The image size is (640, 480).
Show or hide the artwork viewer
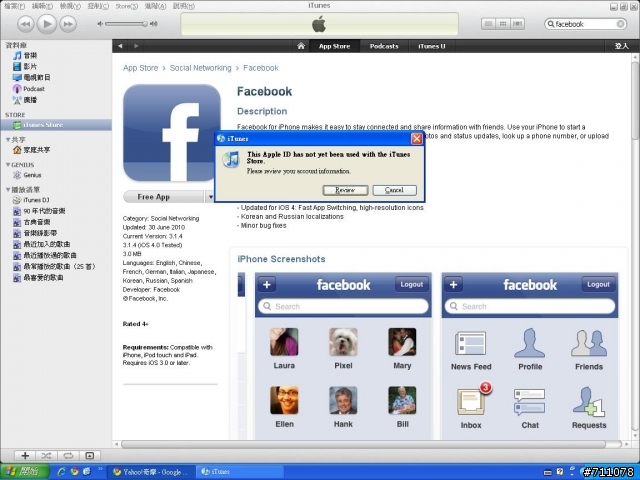tap(89, 456)
